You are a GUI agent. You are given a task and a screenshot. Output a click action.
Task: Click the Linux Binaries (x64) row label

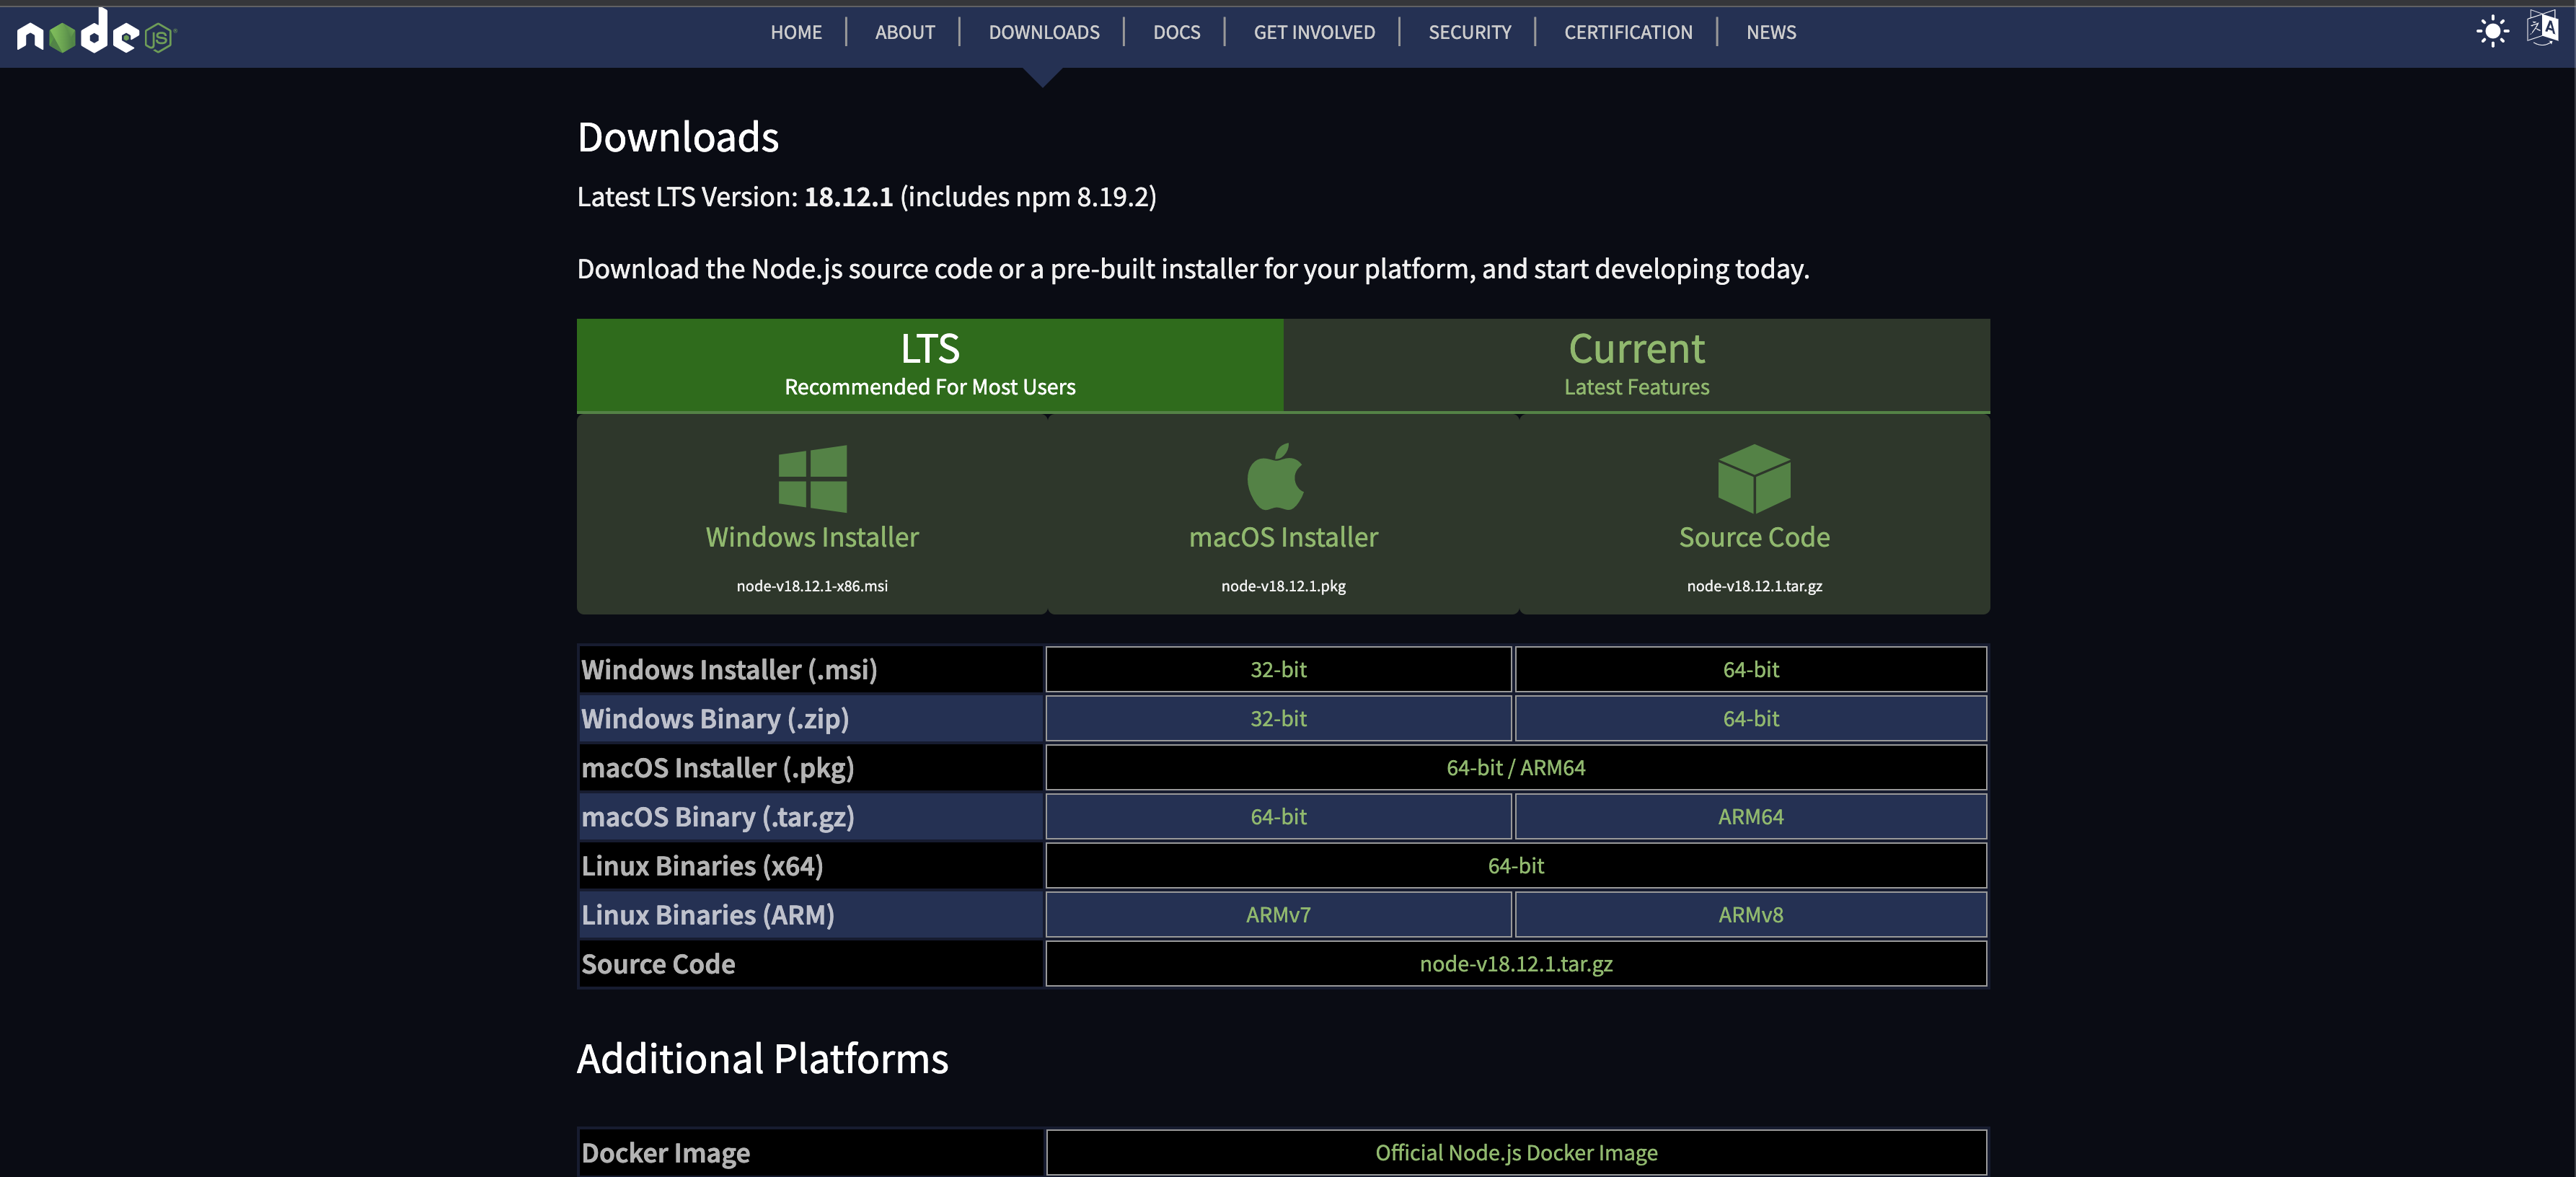(702, 866)
